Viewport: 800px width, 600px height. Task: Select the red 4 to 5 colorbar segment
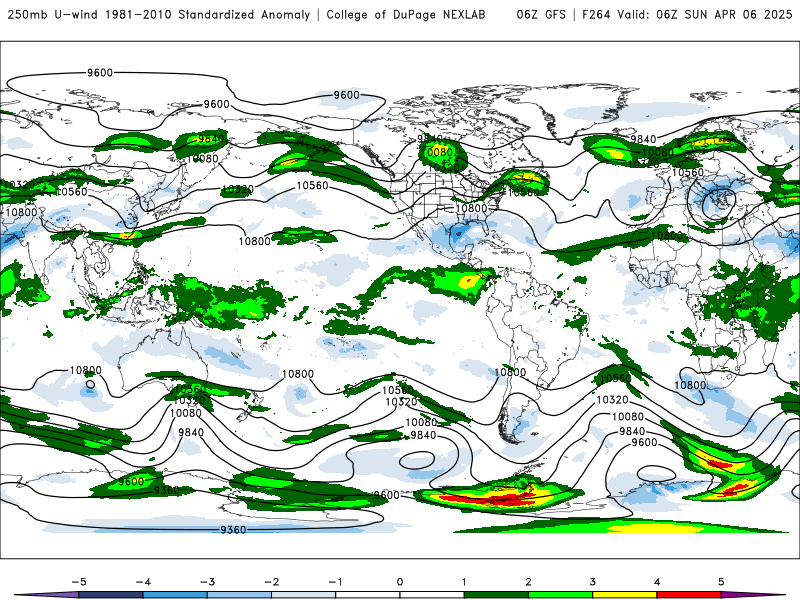(689, 595)
